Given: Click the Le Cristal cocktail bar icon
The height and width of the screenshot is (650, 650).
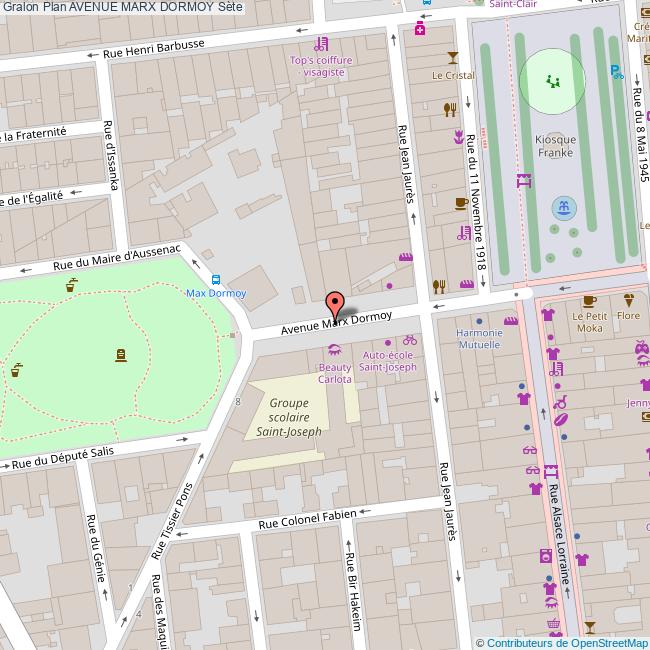Looking at the screenshot, I should pyautogui.click(x=453, y=58).
